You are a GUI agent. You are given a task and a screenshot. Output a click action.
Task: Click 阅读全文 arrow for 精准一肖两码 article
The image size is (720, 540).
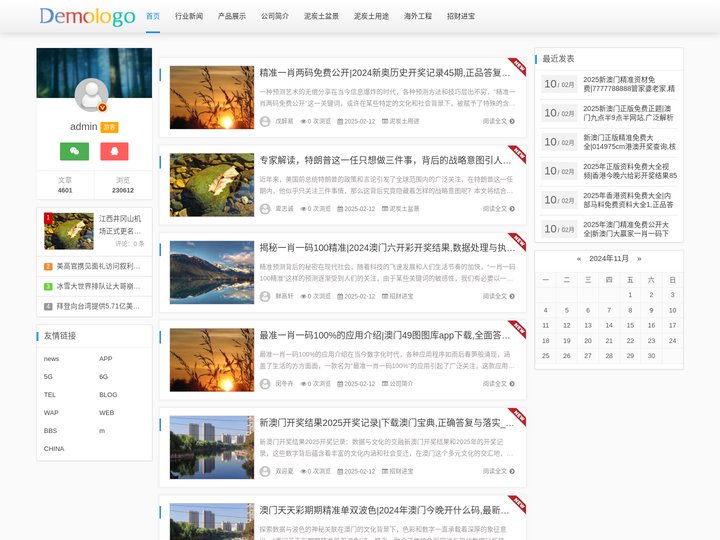pyautogui.click(x=498, y=121)
